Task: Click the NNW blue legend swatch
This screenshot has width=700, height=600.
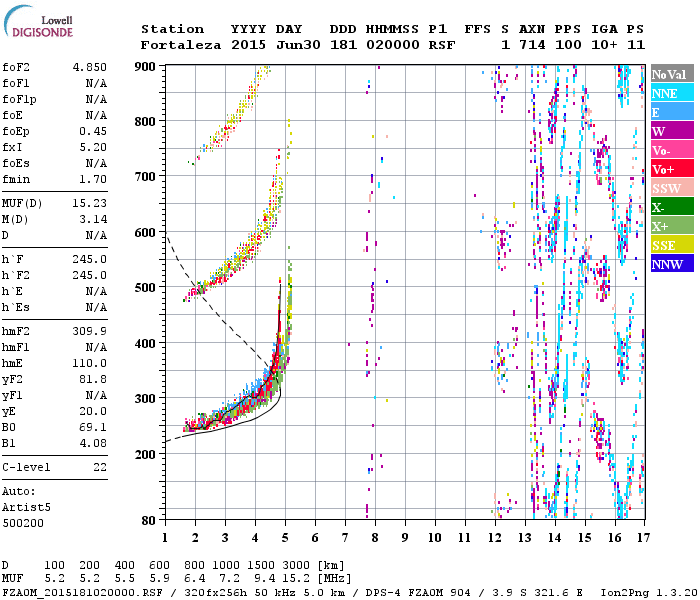Action: tap(671, 264)
